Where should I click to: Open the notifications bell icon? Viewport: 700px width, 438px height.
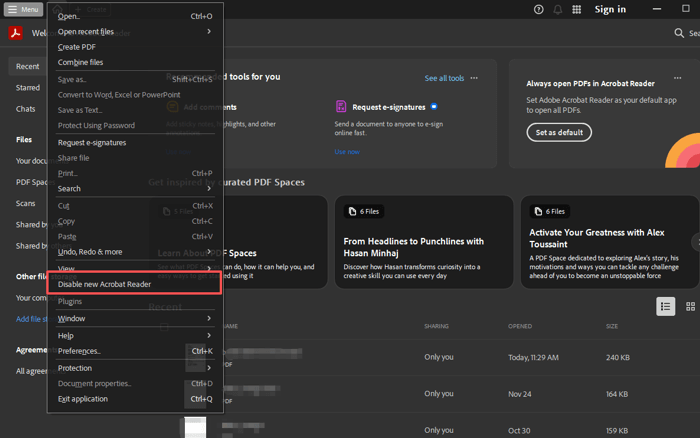558,9
